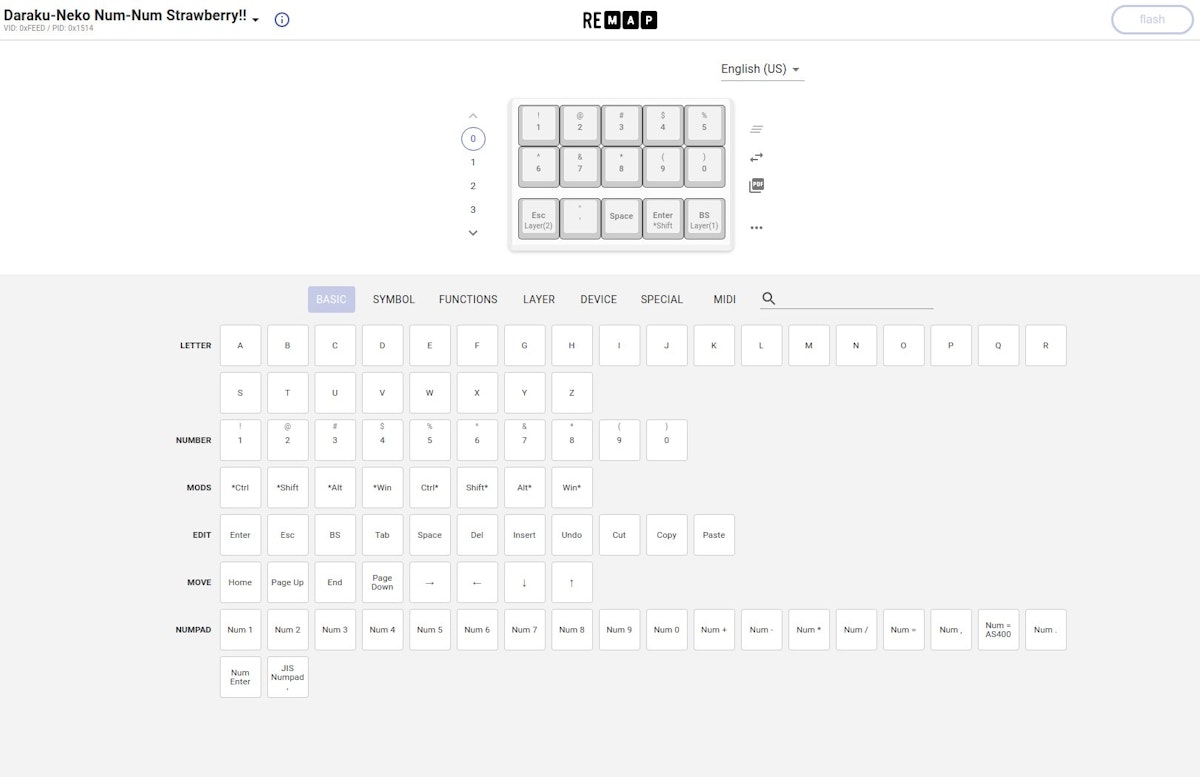Viewport: 1200px width, 777px height.
Task: Open the FUNCTIONS keycode tab
Action: (x=468, y=299)
